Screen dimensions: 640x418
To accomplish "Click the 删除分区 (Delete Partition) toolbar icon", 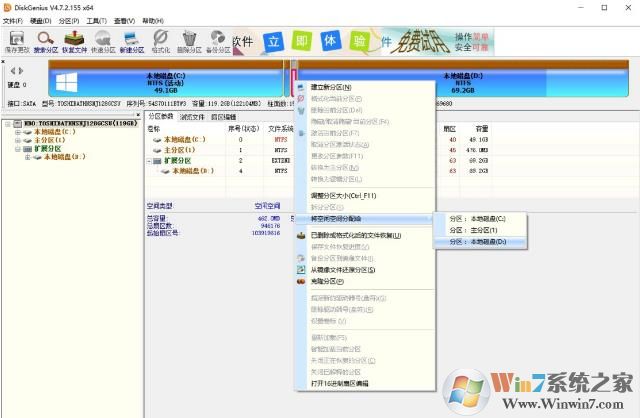I will pos(188,40).
